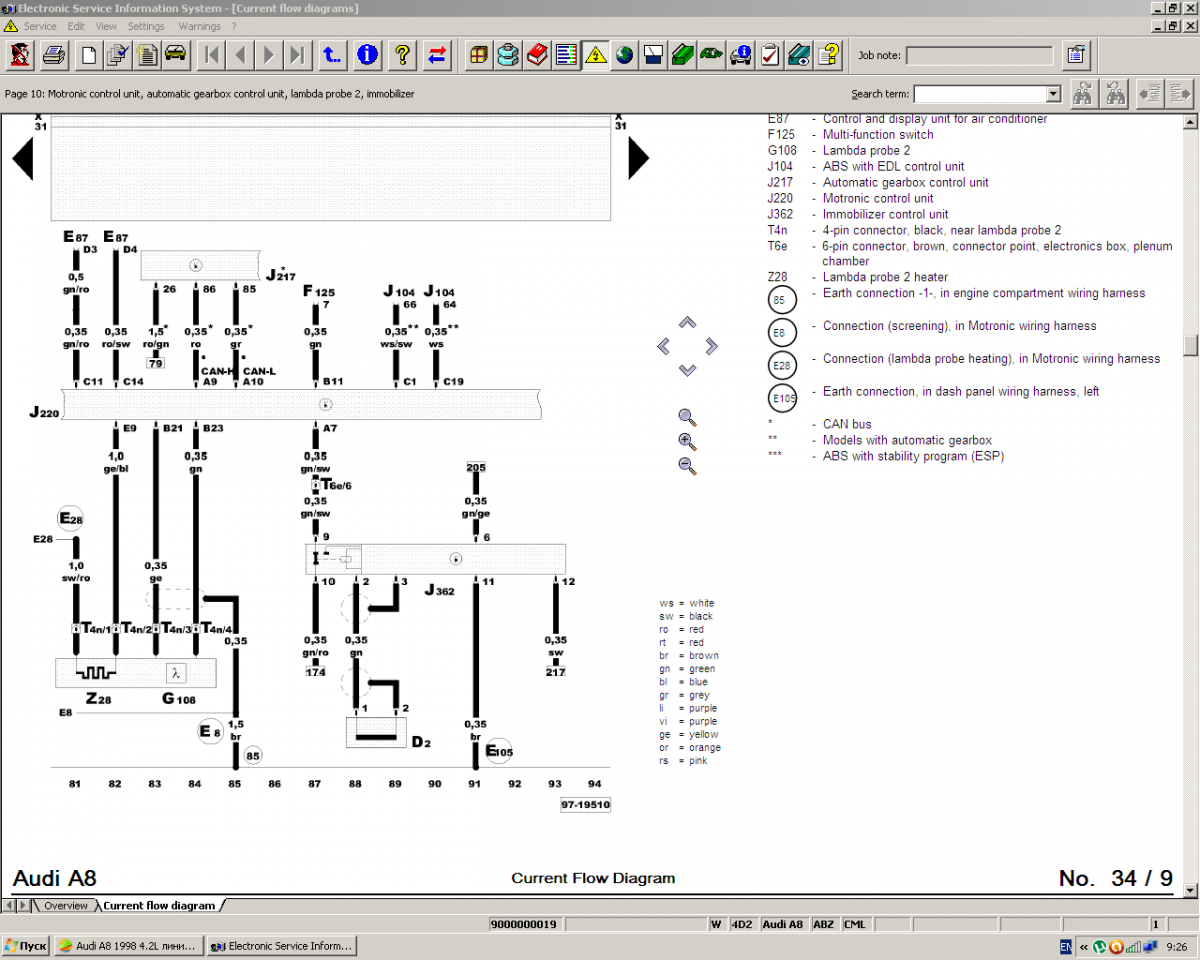This screenshot has height=960, width=1200.
Task: Open the Settings menu
Action: pos(146,26)
